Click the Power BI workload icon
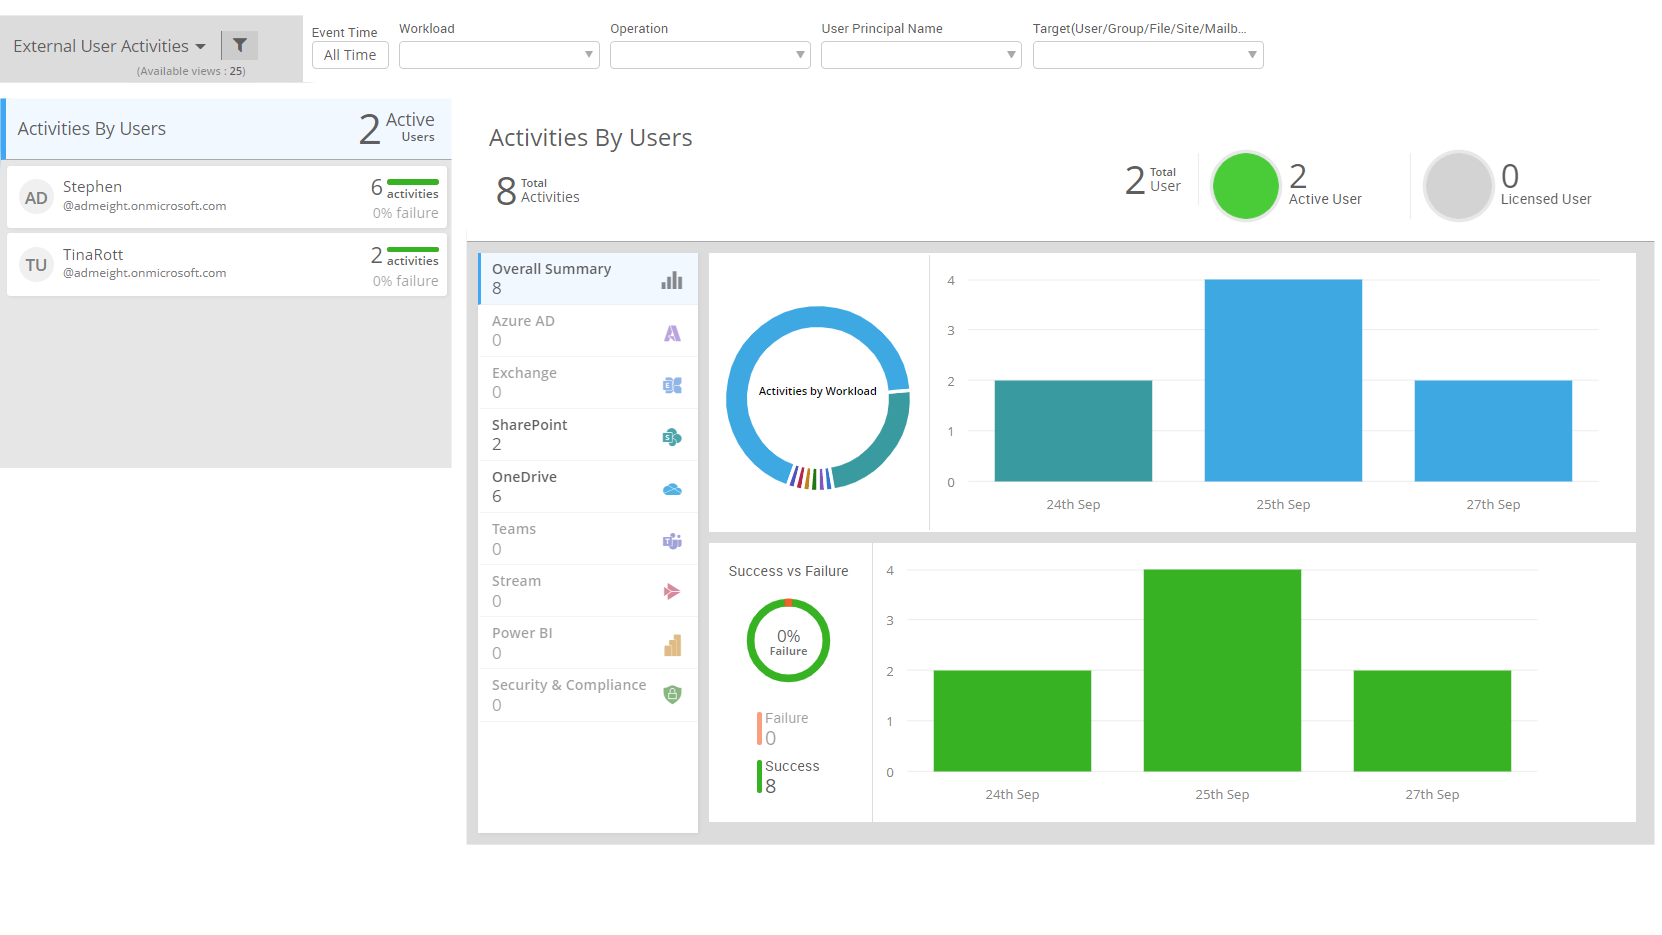 pos(672,644)
